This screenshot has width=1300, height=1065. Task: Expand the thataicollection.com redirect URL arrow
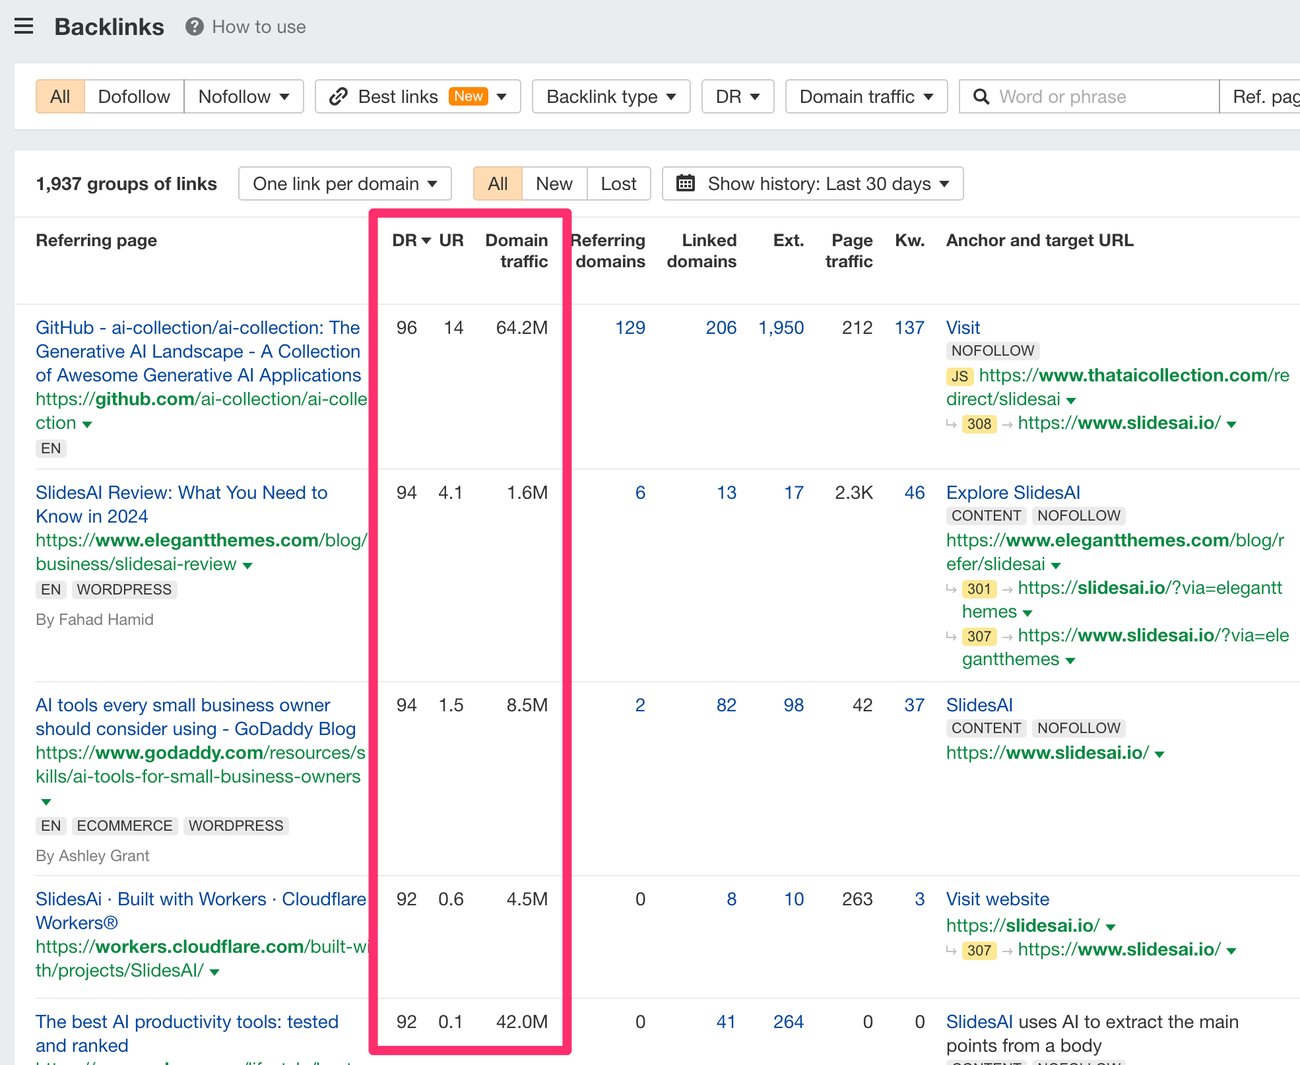tap(1071, 401)
